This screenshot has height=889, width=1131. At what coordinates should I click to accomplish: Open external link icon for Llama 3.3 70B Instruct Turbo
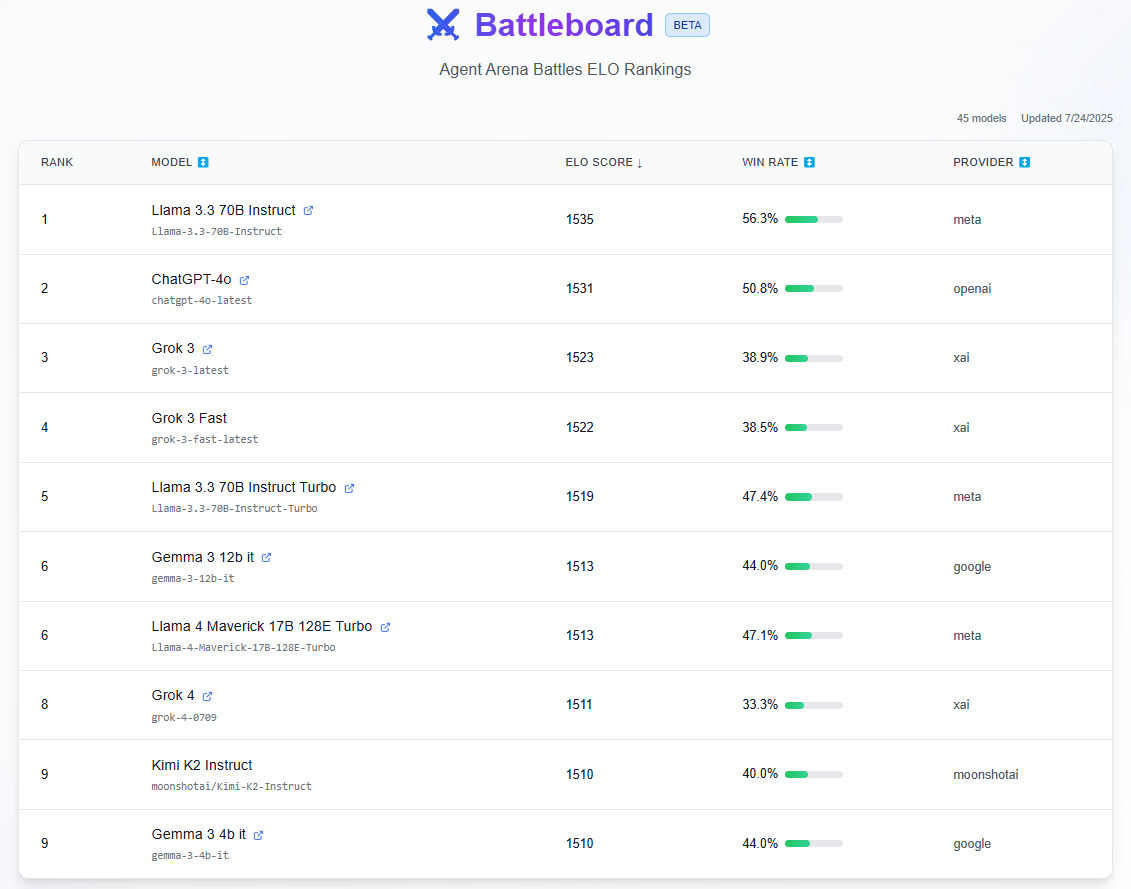(x=349, y=489)
